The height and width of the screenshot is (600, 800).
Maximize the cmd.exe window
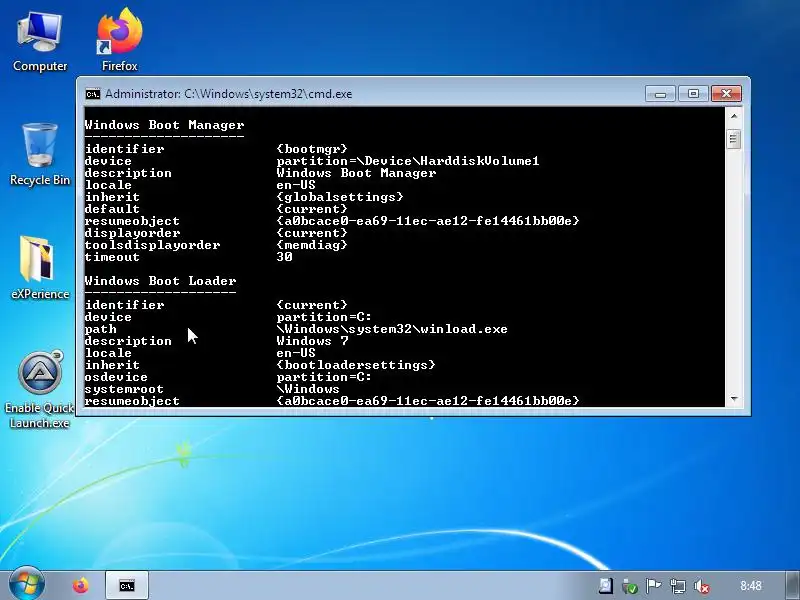tap(693, 94)
